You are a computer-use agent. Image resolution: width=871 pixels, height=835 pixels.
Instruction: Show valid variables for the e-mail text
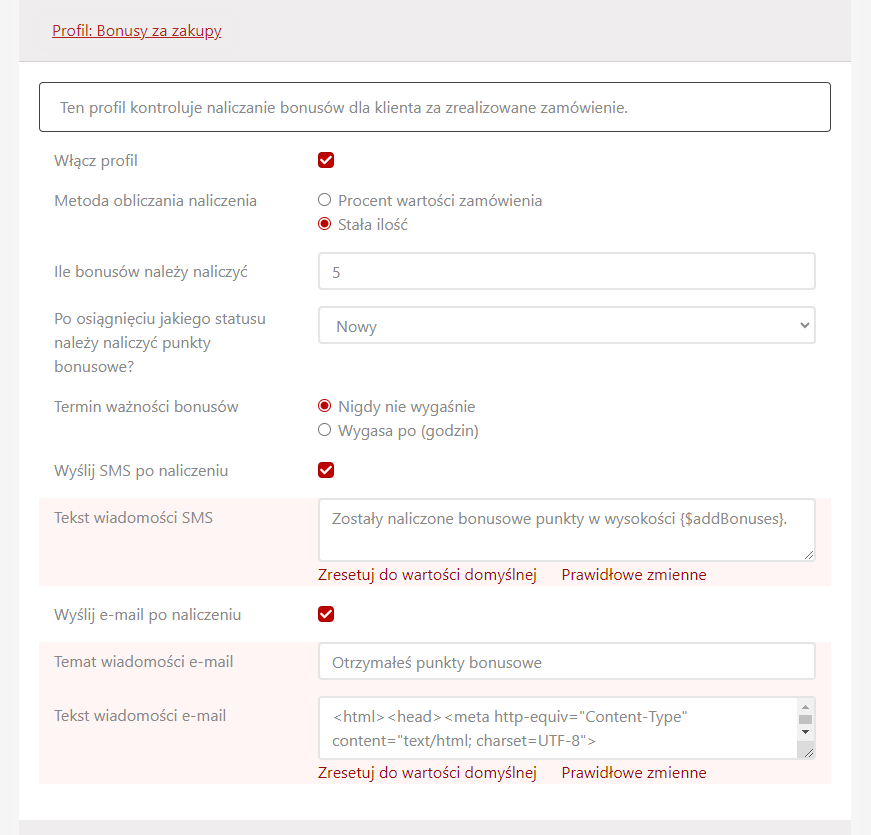pos(634,773)
